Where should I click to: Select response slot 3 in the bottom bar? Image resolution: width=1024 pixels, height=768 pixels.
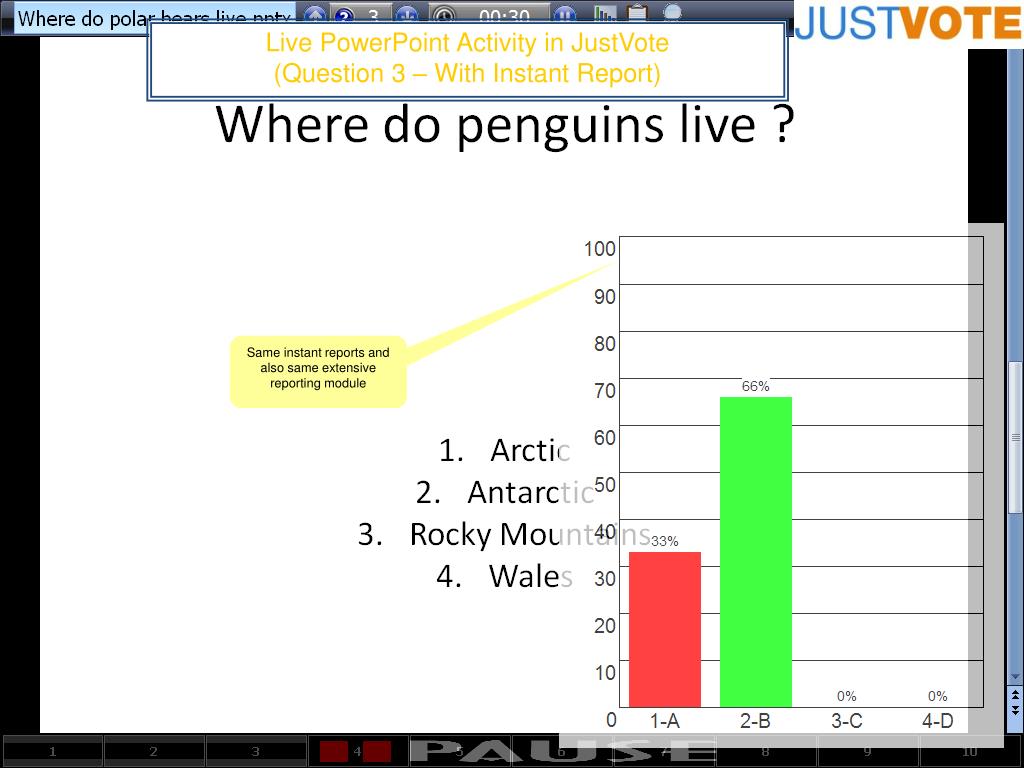tap(255, 751)
